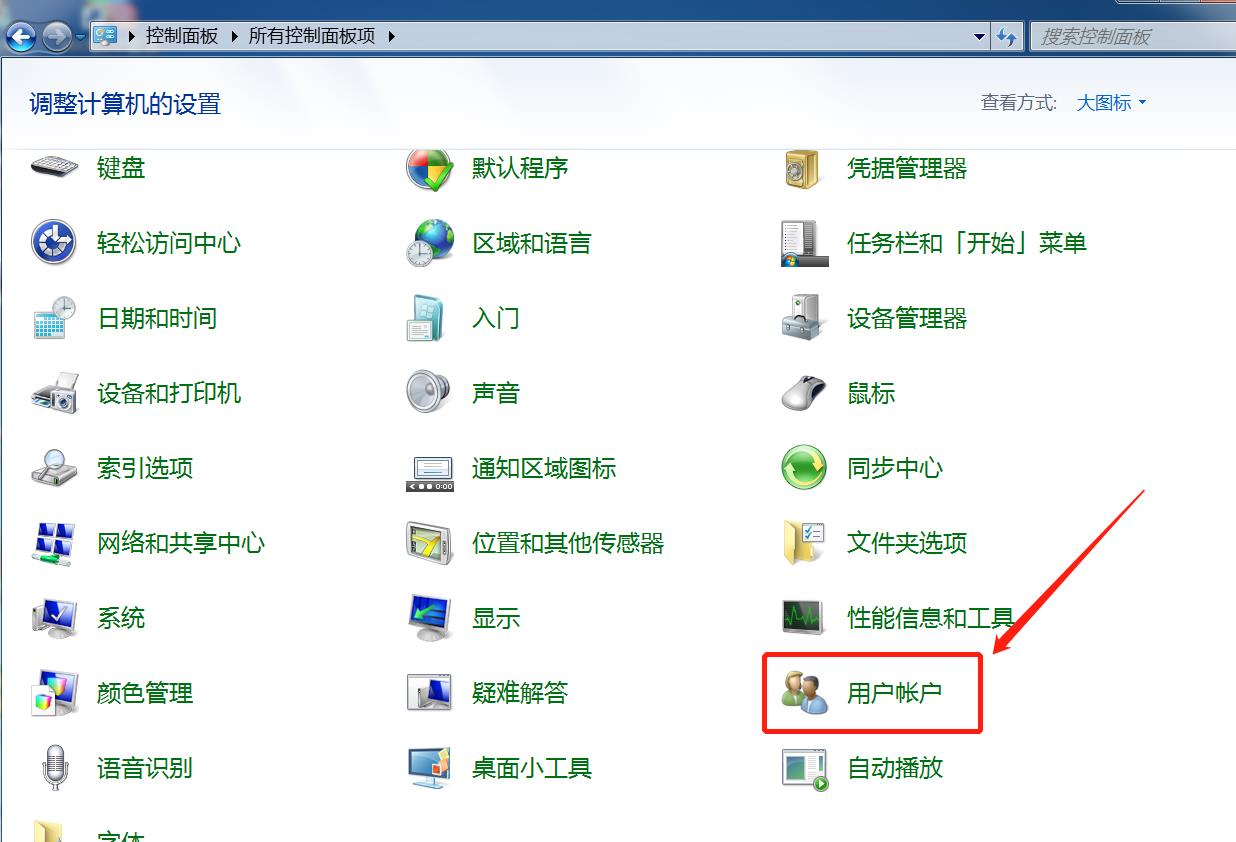Go back with the Back arrow button
This screenshot has width=1236, height=842.
click(21, 37)
